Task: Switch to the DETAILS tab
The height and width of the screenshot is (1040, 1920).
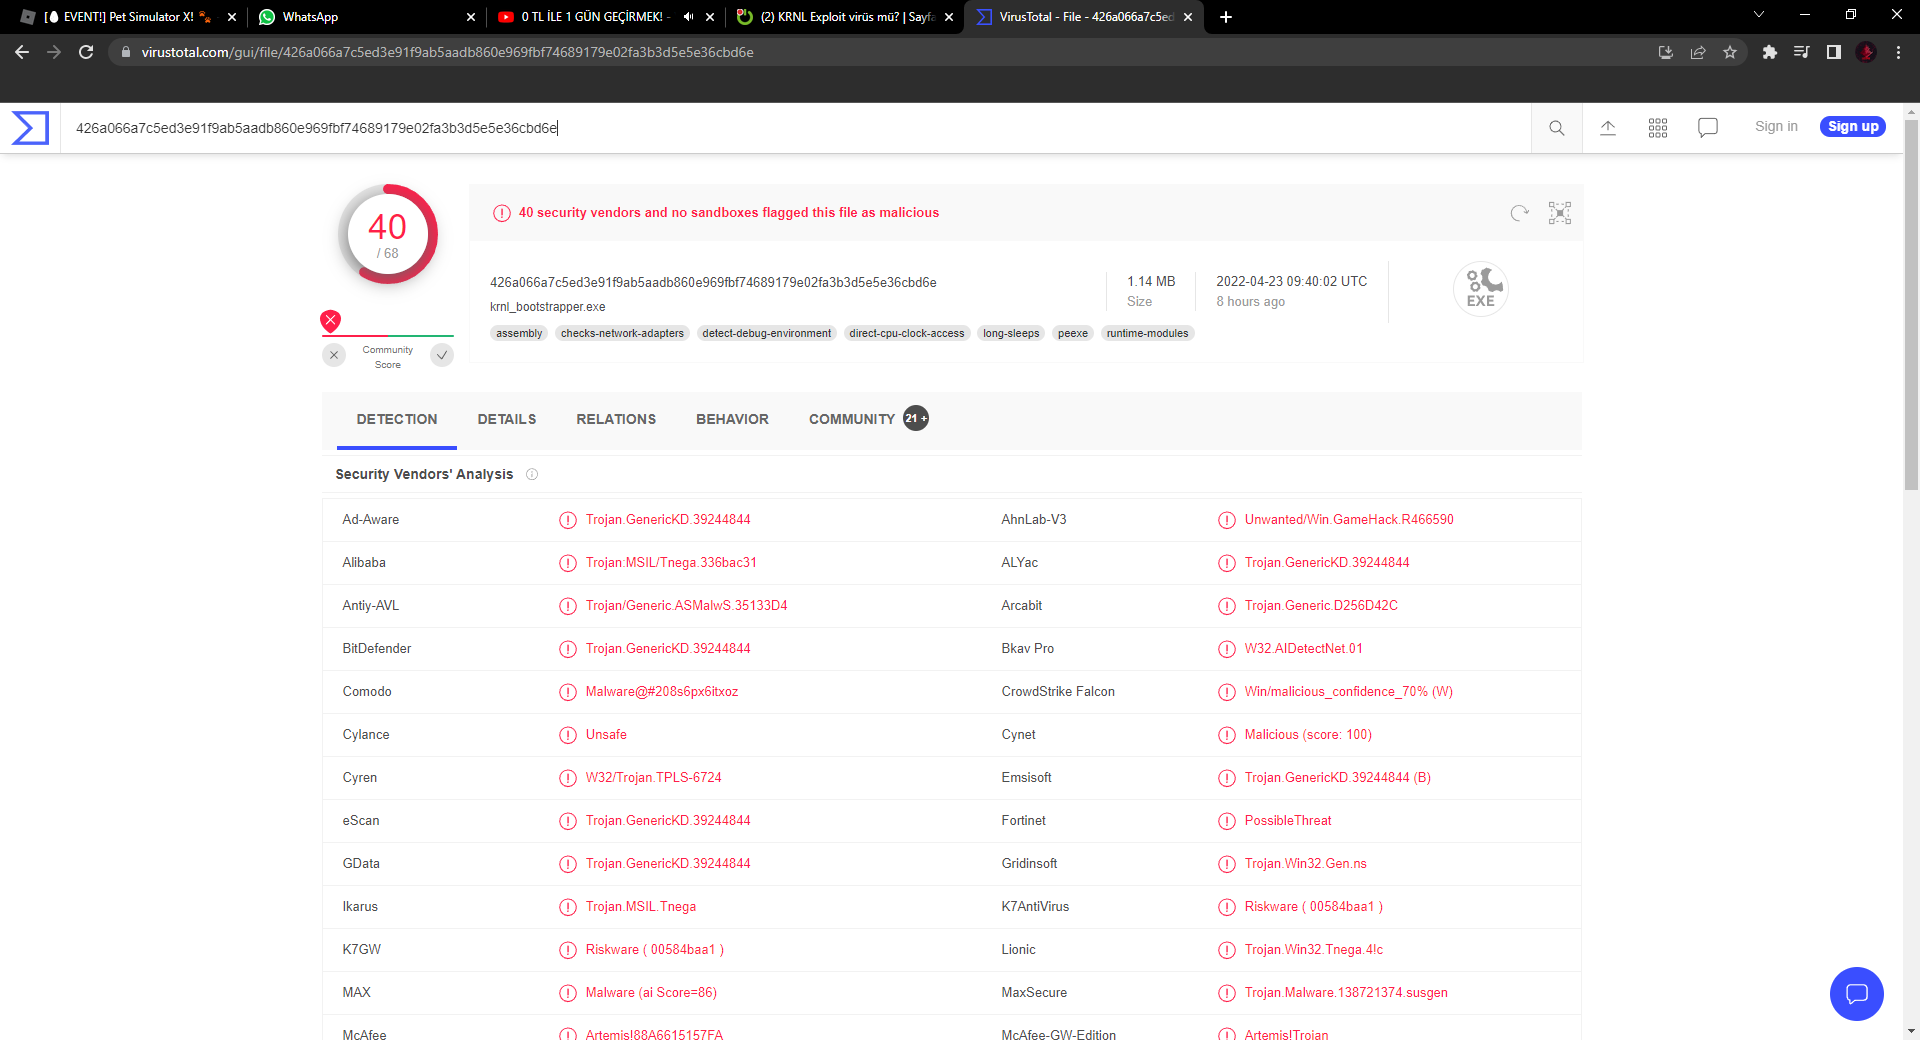Action: click(507, 420)
